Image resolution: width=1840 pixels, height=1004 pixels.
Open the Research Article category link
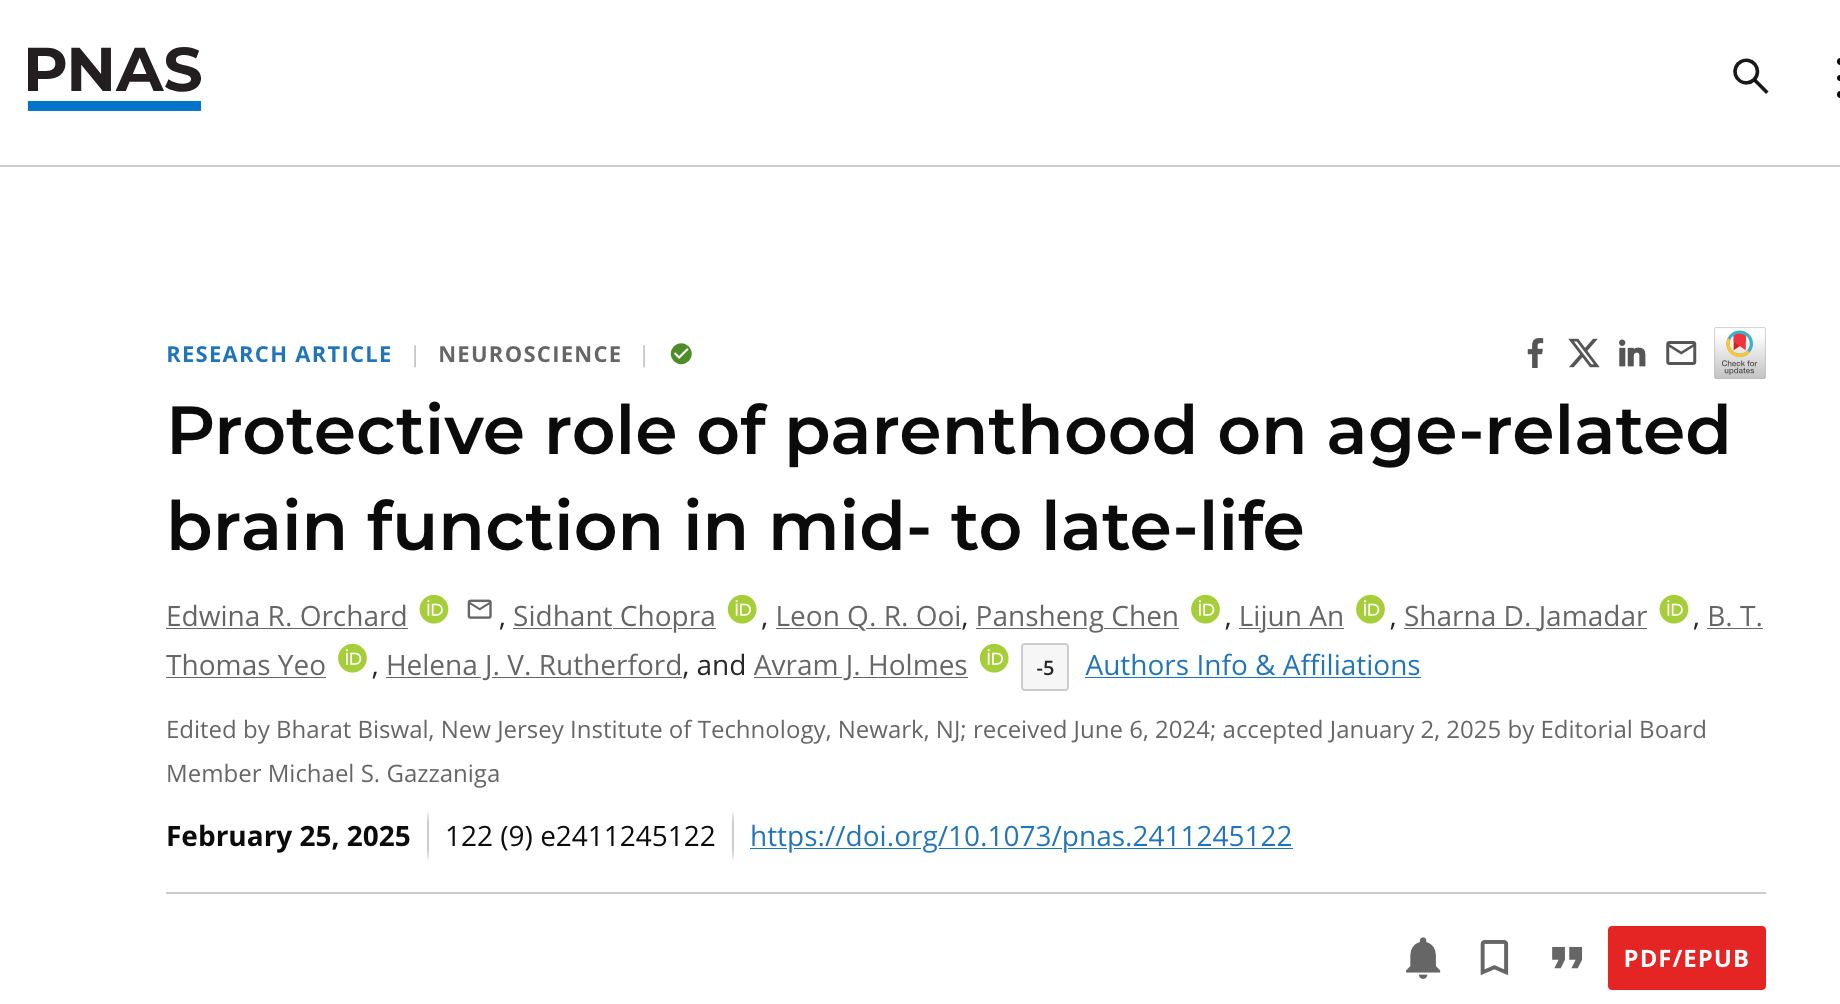click(x=279, y=355)
